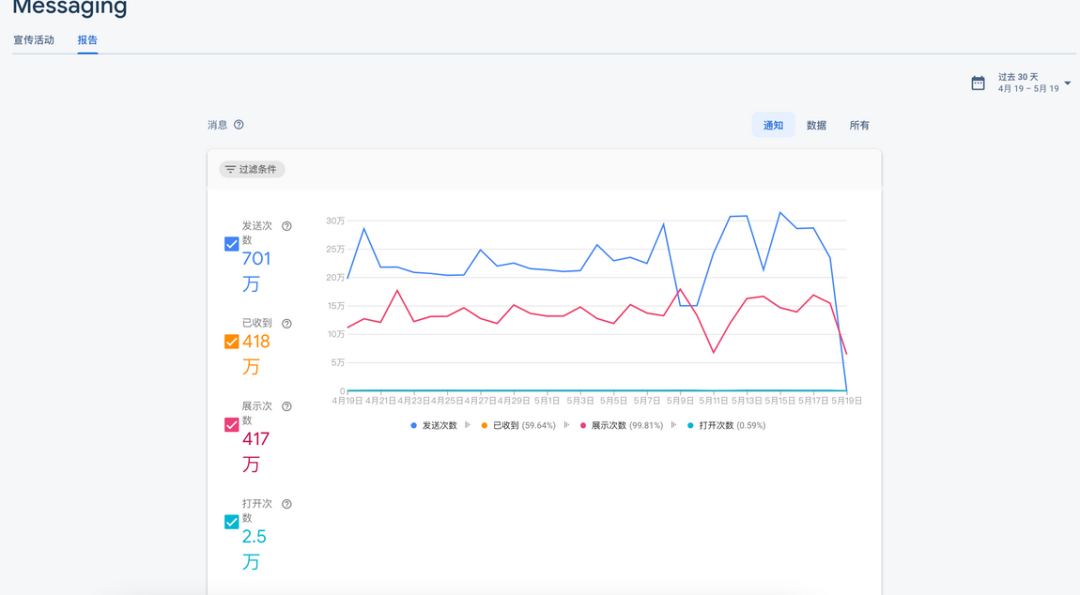The width and height of the screenshot is (1080, 595).
Task: Click the help icon beside 发送次数
Action: tap(287, 226)
